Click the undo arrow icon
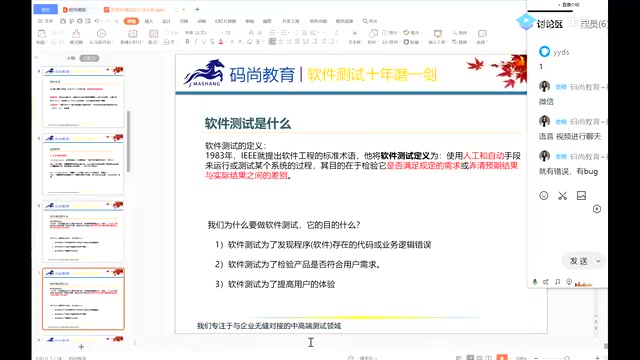Image resolution: width=640 pixels, height=360 pixels. click(x=97, y=21)
